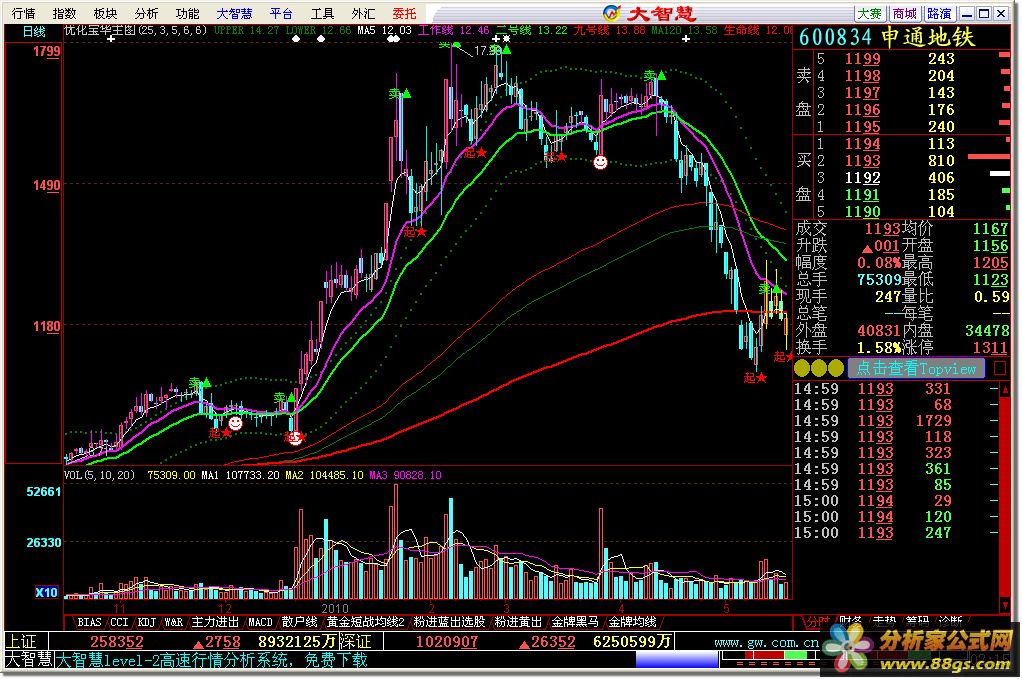Click the VOL(5,10,20) indicator label

[99, 475]
